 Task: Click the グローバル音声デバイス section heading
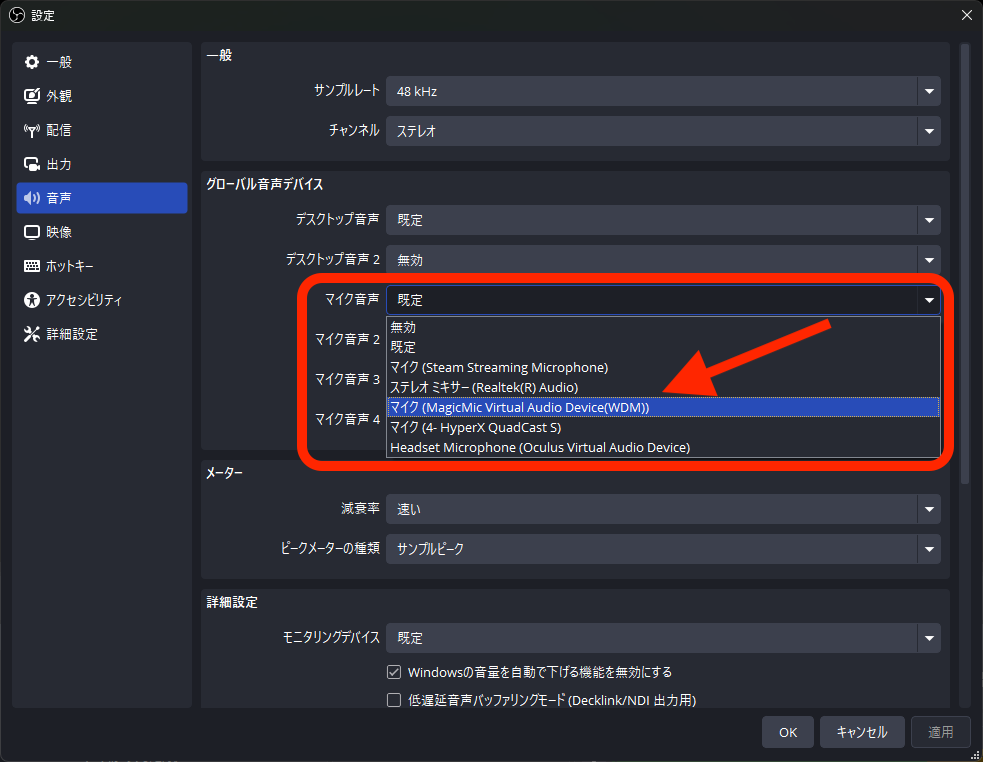coord(265,184)
